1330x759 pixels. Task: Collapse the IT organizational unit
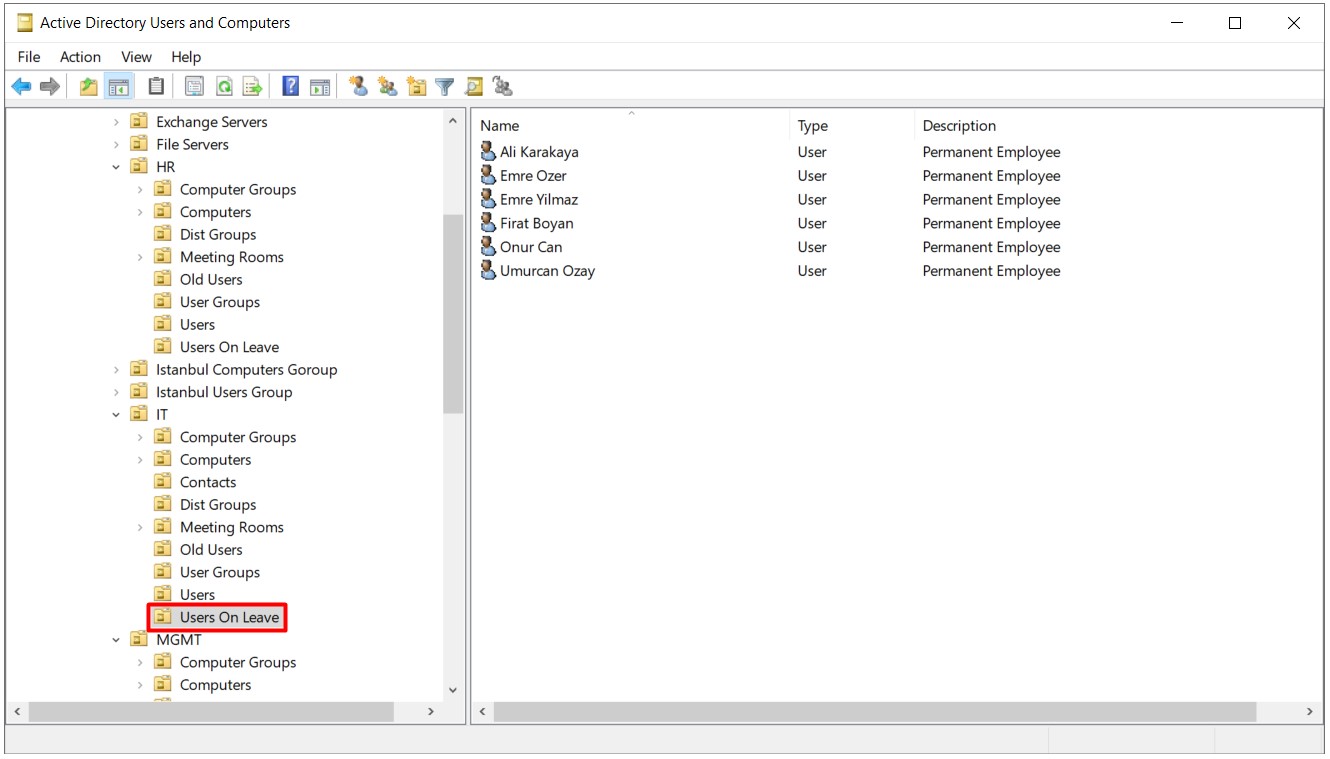[x=116, y=414]
